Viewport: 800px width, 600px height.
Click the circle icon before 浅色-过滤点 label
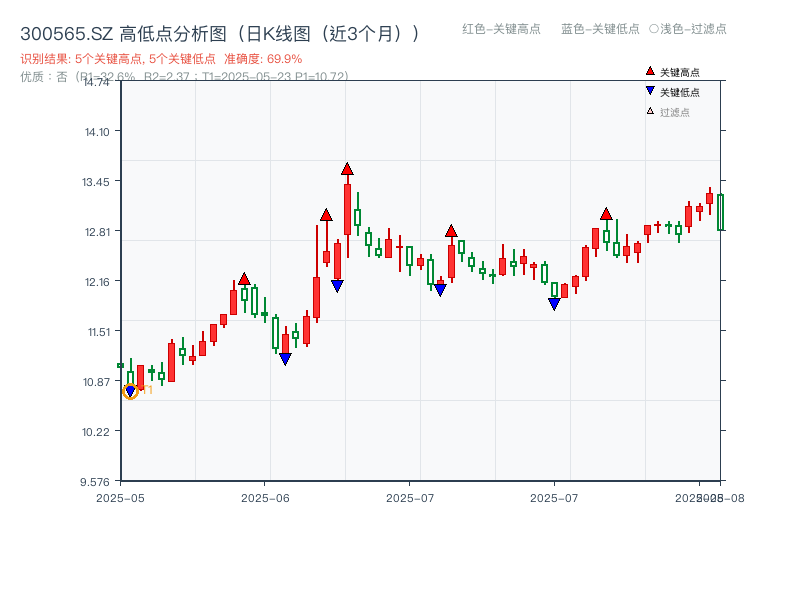point(651,29)
